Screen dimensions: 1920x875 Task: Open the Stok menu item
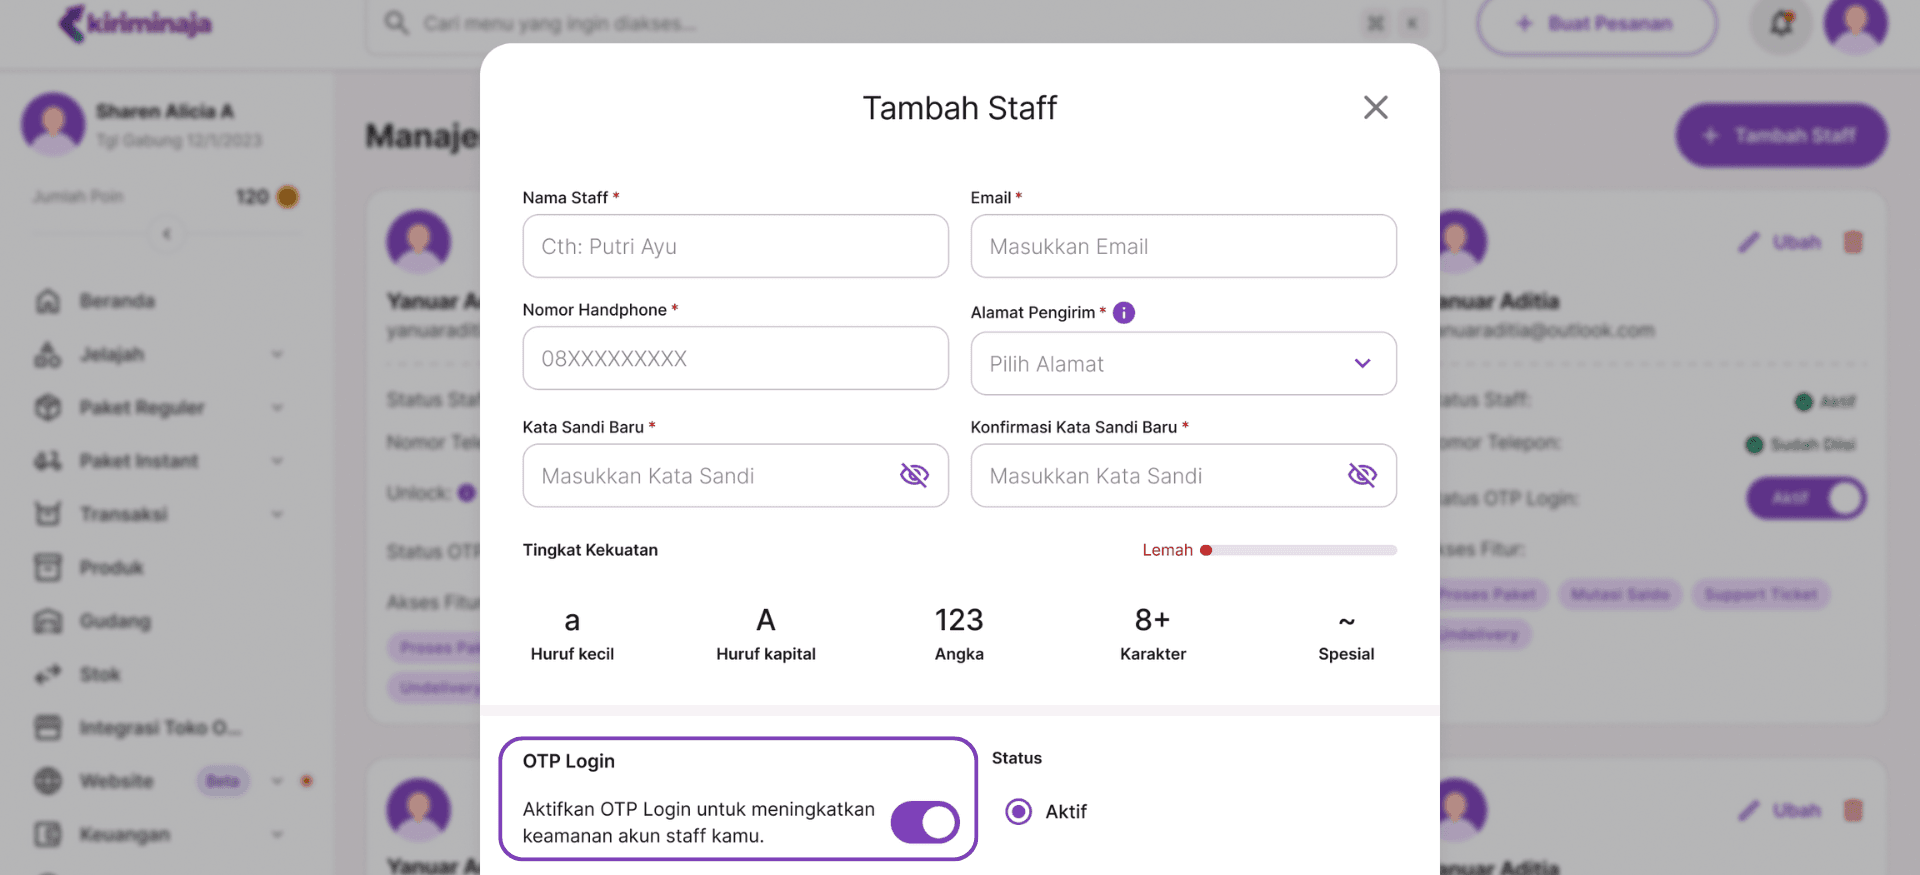click(x=100, y=674)
